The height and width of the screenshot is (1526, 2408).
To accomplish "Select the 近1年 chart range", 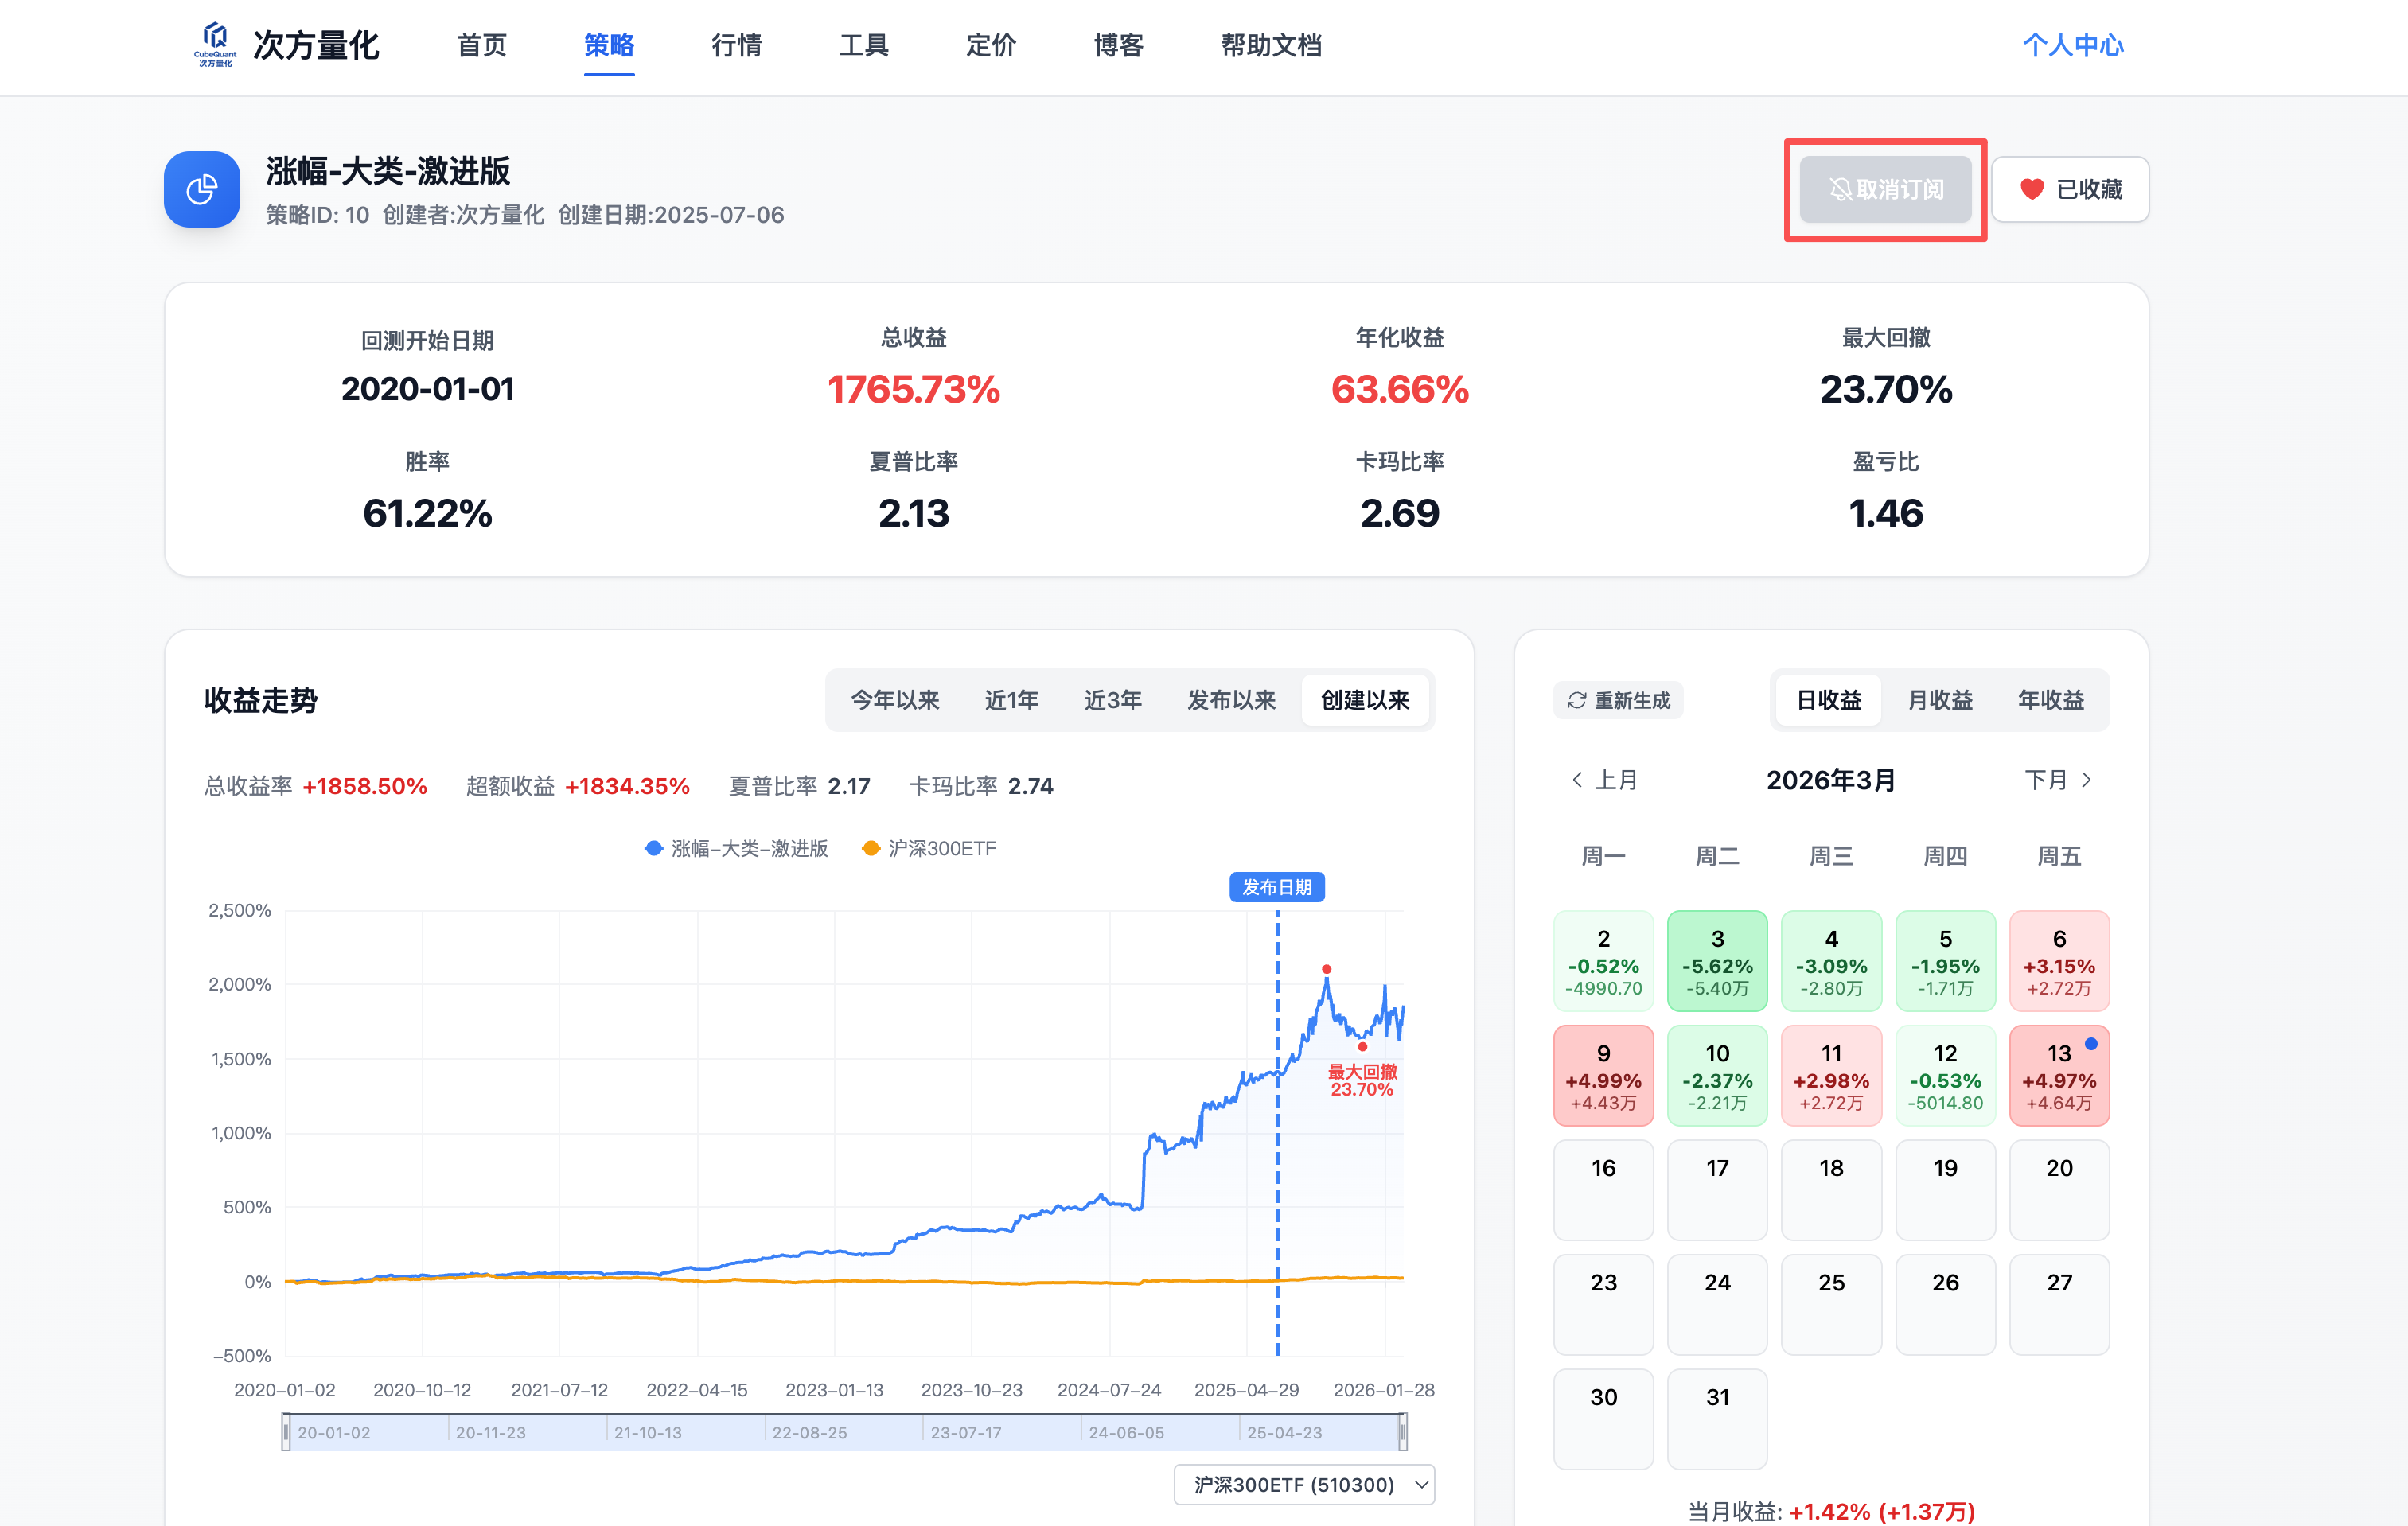I will click(x=1011, y=700).
